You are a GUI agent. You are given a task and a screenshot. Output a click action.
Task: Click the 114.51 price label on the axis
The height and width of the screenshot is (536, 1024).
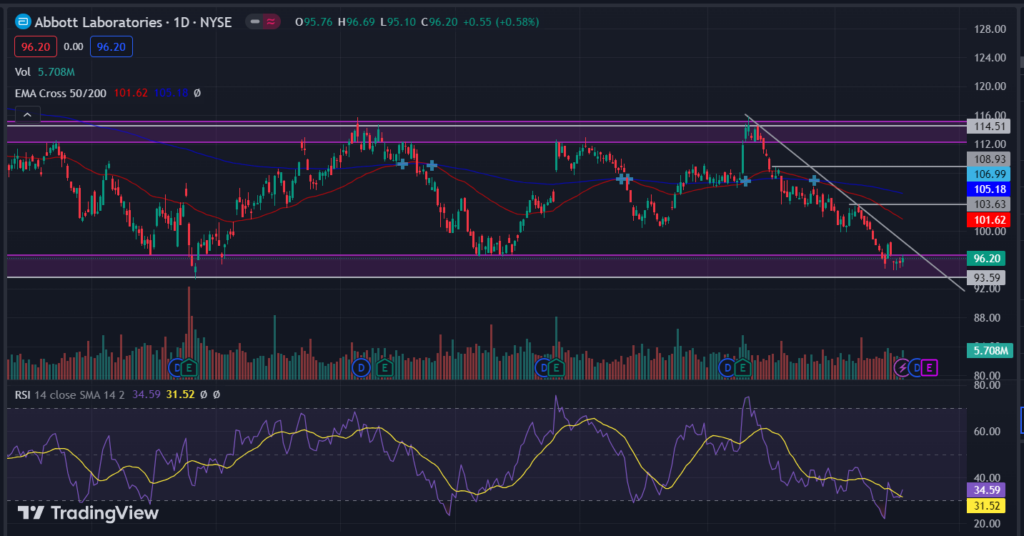point(989,127)
